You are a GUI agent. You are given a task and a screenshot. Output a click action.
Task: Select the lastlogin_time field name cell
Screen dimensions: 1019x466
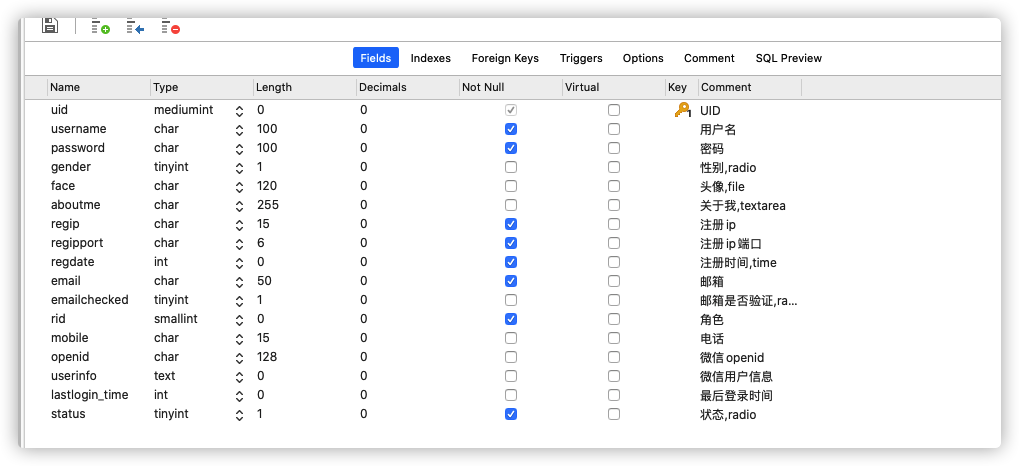click(90, 395)
